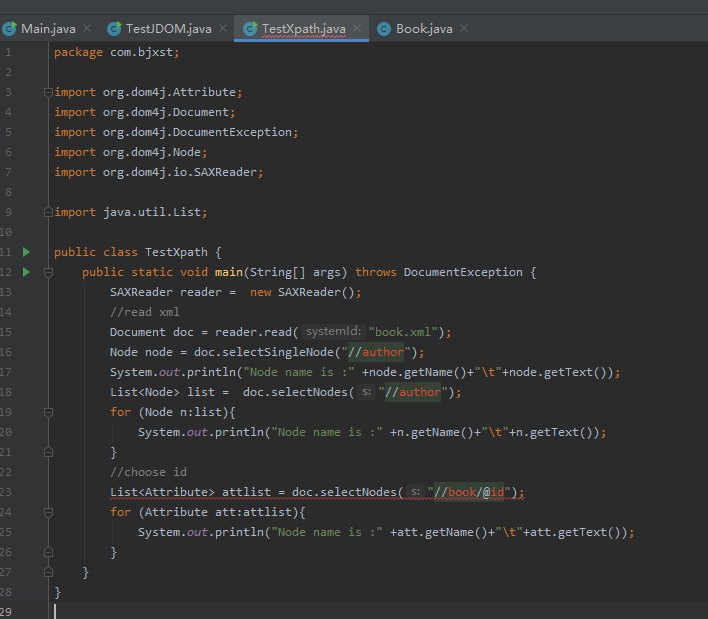Click the TestJDOM.java class file icon

(x=114, y=29)
